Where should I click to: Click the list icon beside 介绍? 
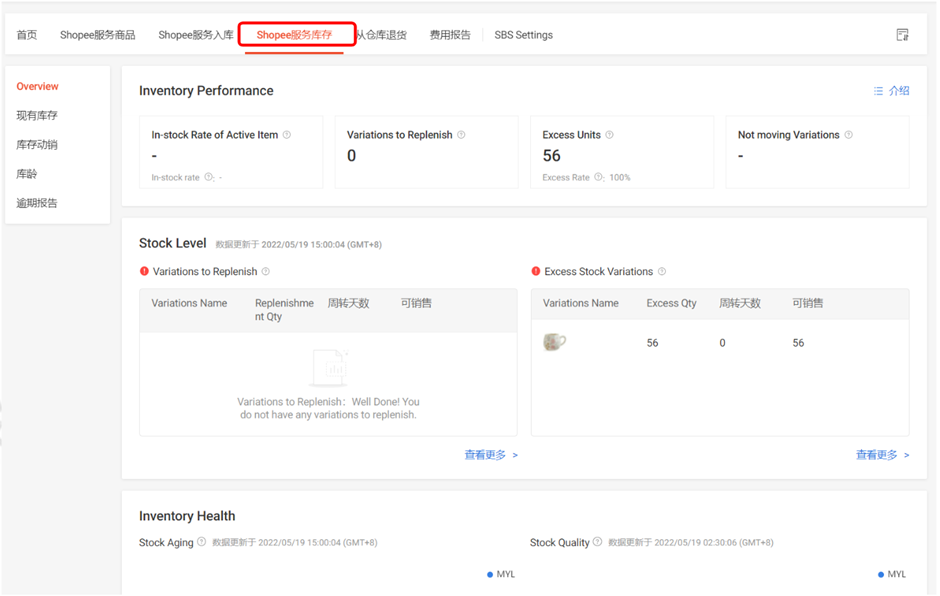[x=878, y=91]
